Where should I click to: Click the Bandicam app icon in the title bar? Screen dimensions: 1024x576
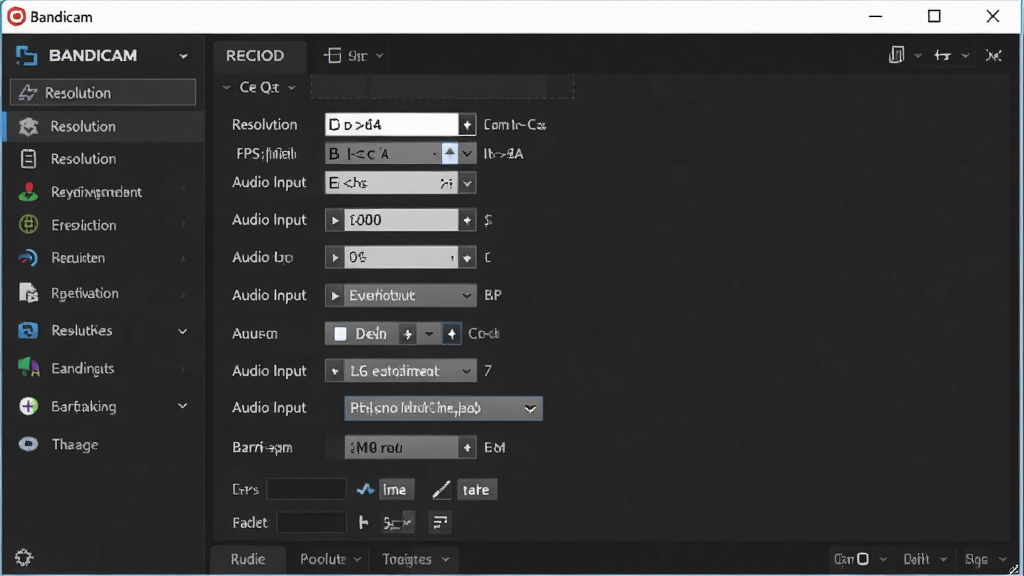click(16, 16)
